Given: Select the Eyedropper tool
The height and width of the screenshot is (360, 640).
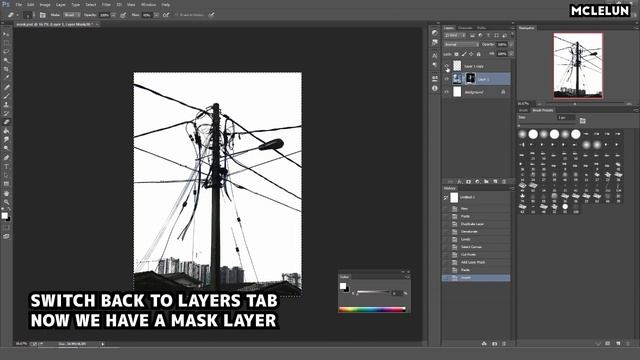Looking at the screenshot, I should 6,78.
